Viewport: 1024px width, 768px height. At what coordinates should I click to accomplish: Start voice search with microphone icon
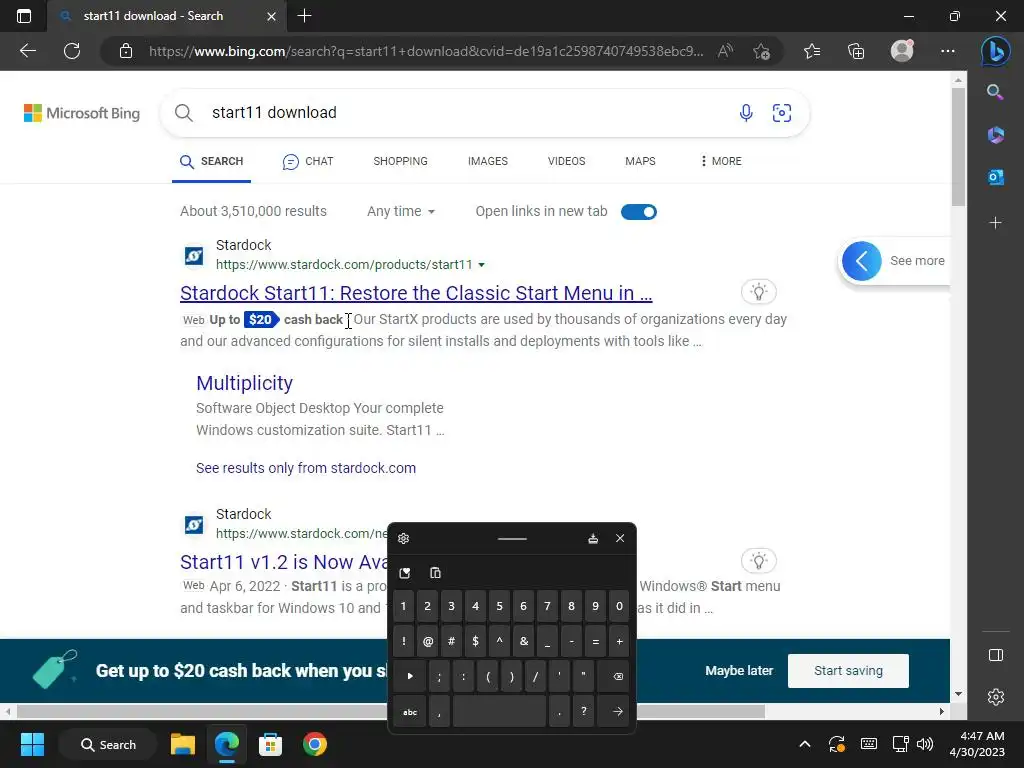[x=746, y=113]
